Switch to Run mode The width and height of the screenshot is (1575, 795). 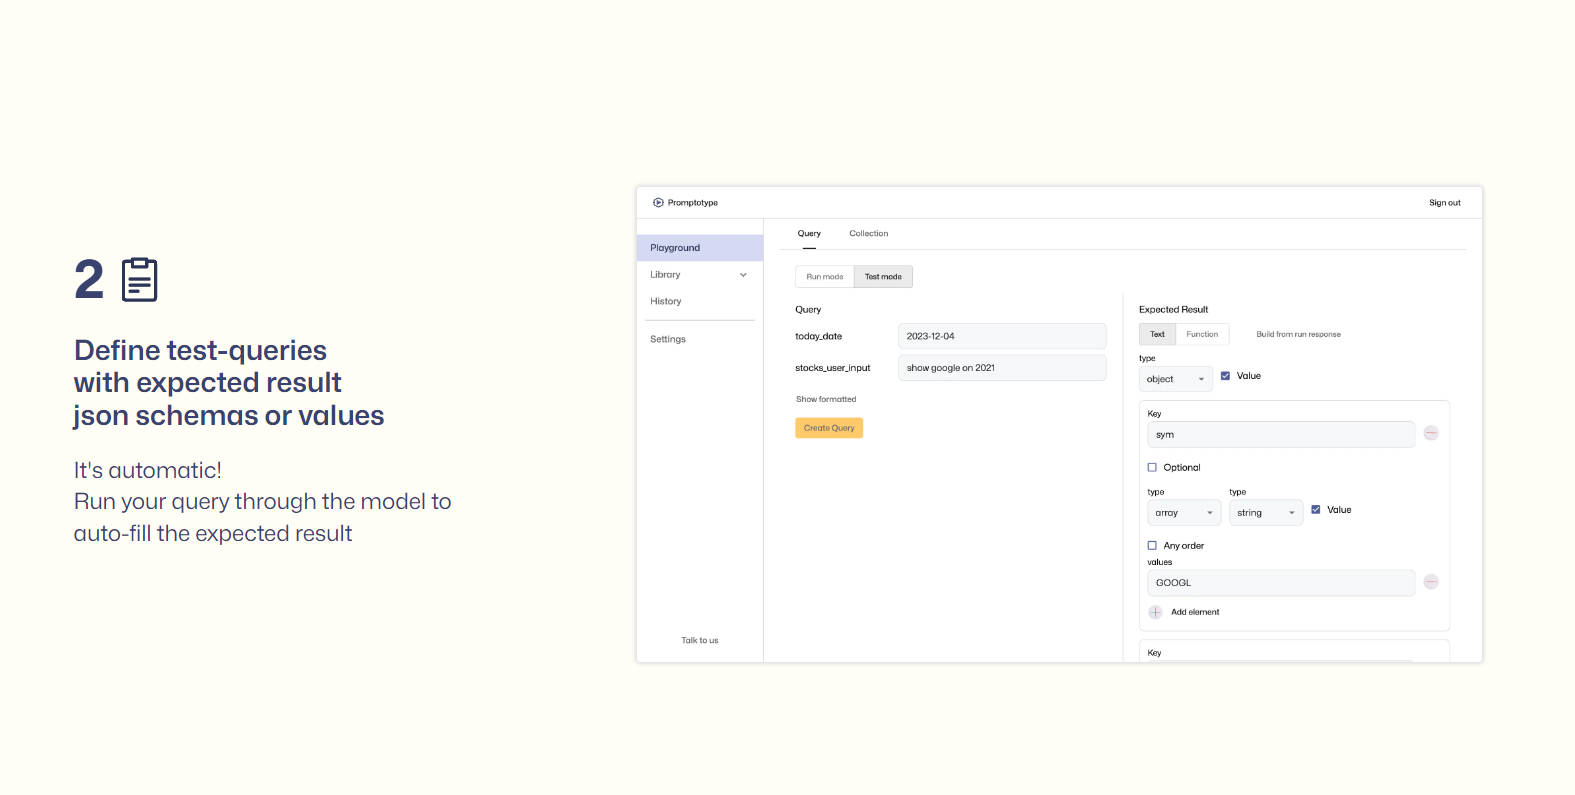click(825, 277)
